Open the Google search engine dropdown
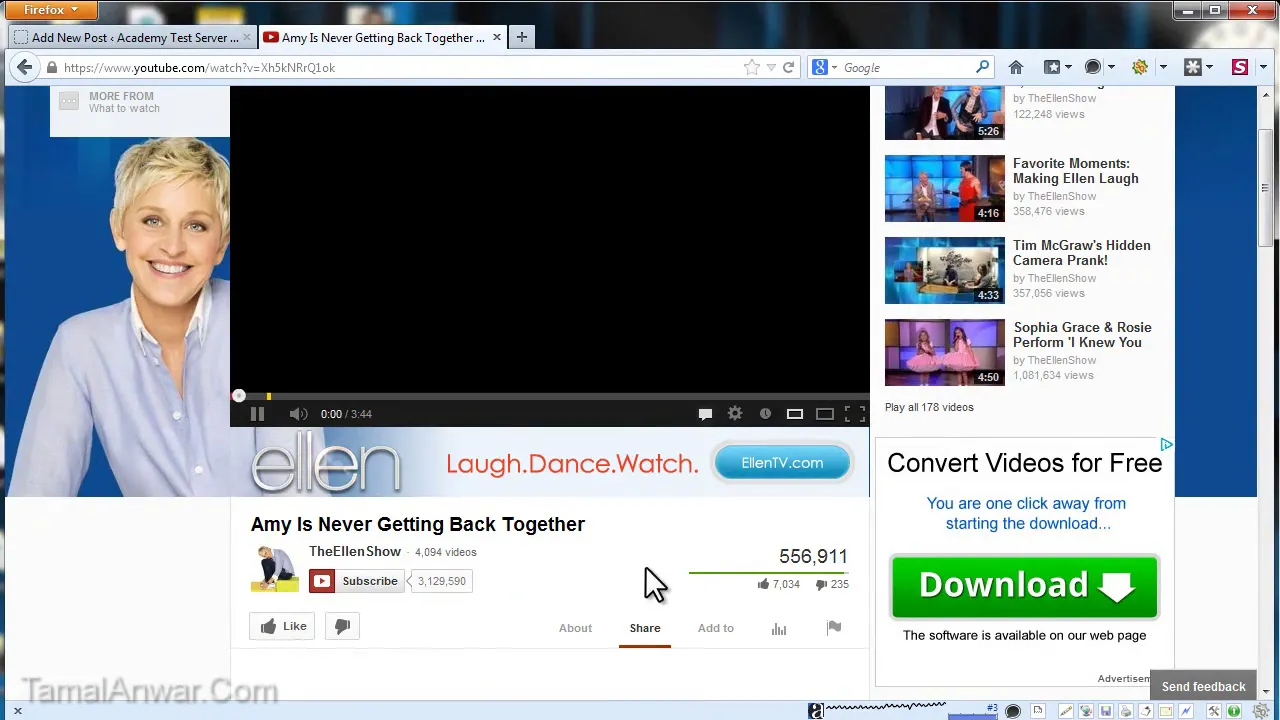Screen dimensions: 1280x720 point(825,67)
